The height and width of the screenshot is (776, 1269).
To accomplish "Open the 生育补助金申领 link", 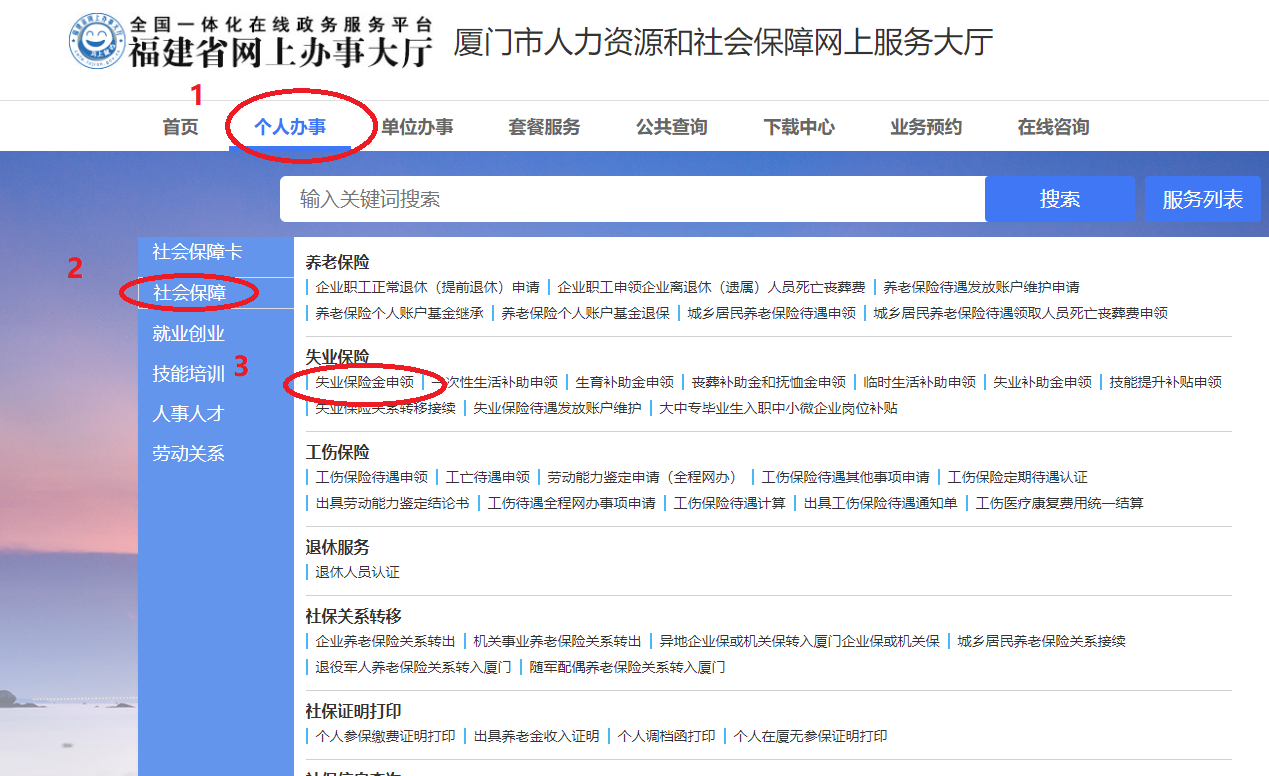I will [624, 382].
